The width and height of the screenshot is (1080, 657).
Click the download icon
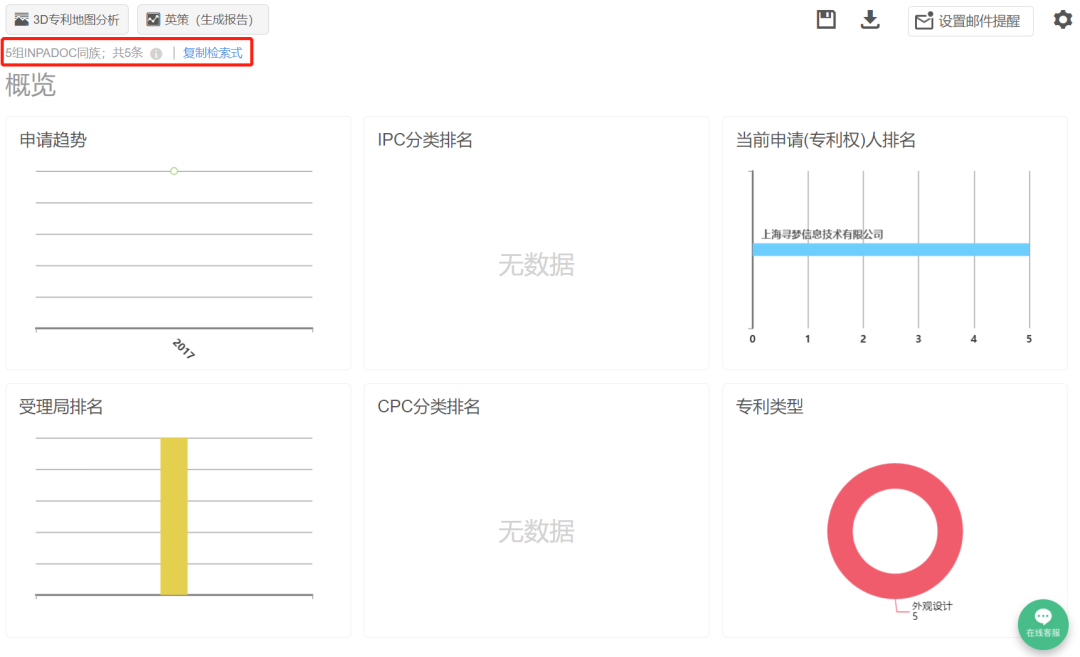[870, 20]
